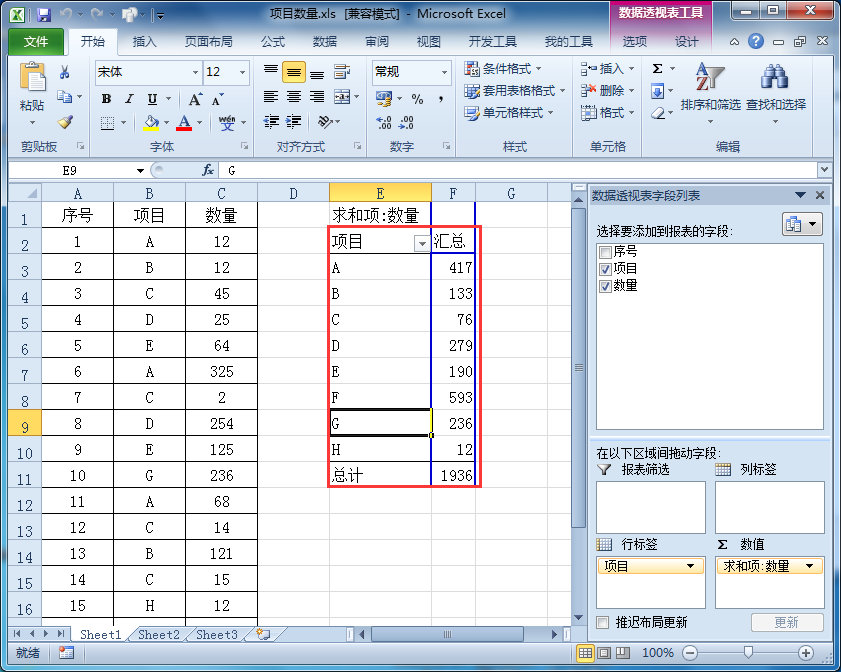Open 排序和筛选 sort and filter
Screen dimensions: 841x672
coord(710,88)
